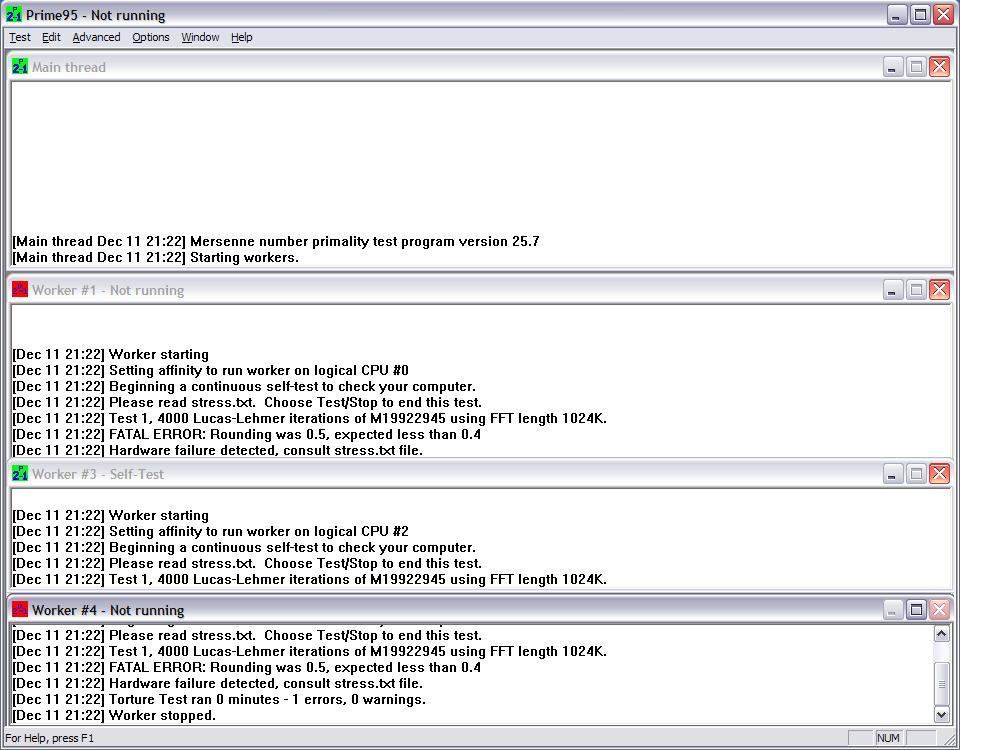
Task: Minimize the Main thread child window
Action: (x=893, y=67)
